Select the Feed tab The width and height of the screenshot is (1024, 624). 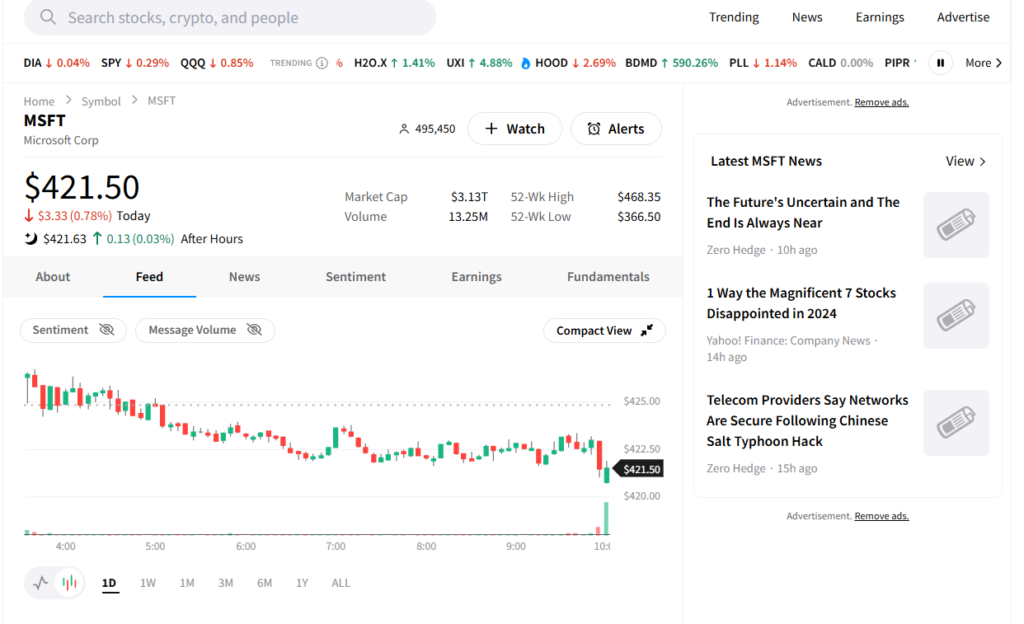(x=150, y=277)
